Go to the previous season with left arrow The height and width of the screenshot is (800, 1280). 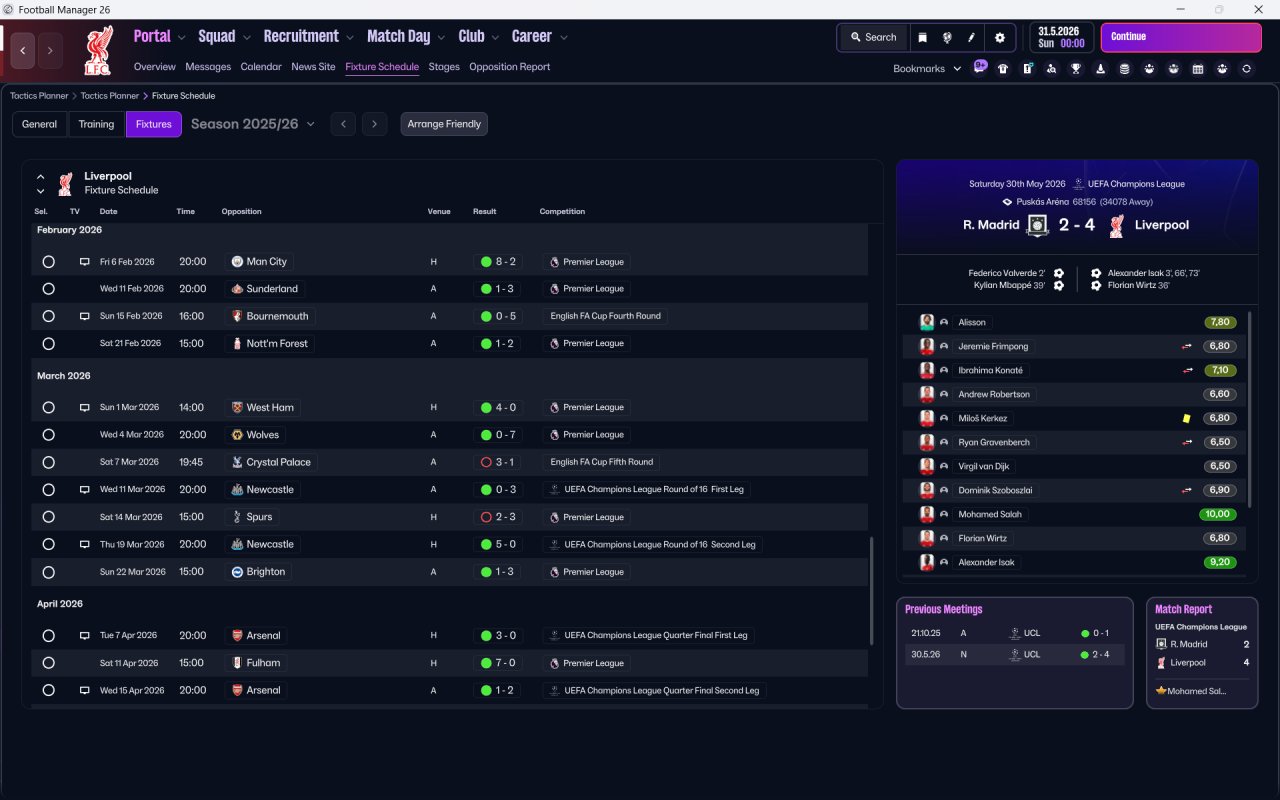pyautogui.click(x=343, y=124)
